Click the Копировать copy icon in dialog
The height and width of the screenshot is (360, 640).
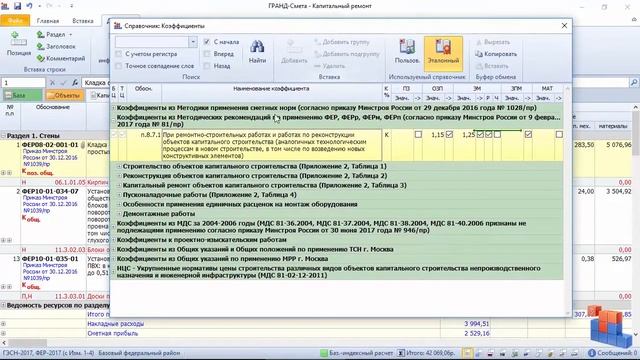click(496, 54)
